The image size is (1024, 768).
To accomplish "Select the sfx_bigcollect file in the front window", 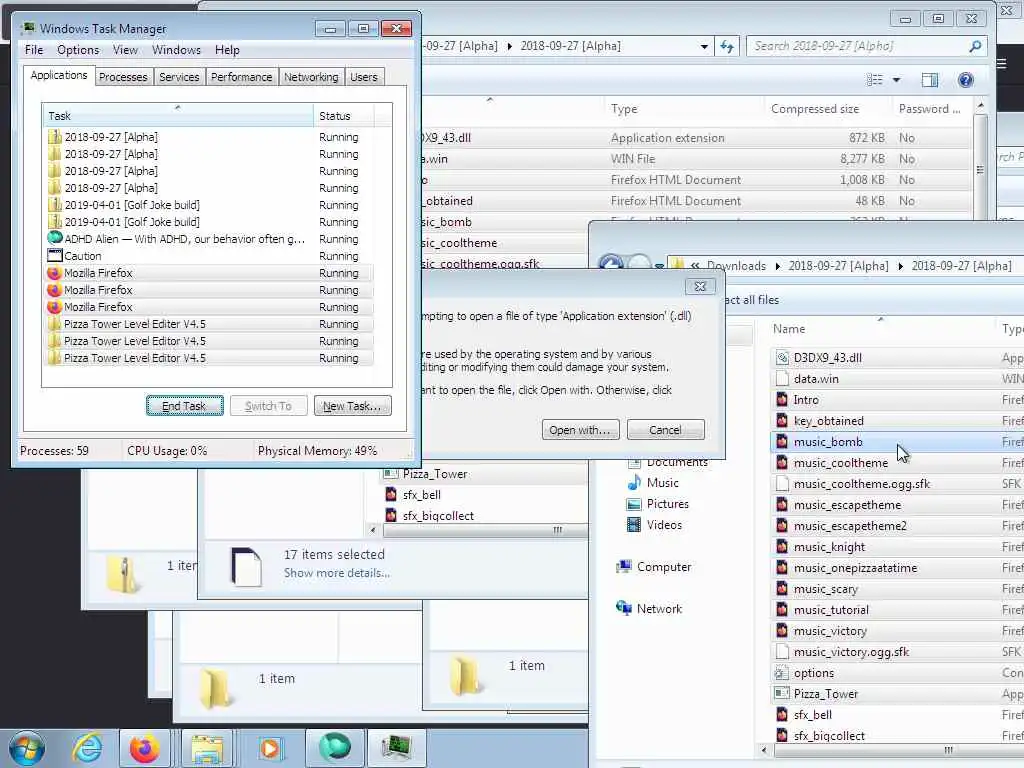I will (897, 736).
